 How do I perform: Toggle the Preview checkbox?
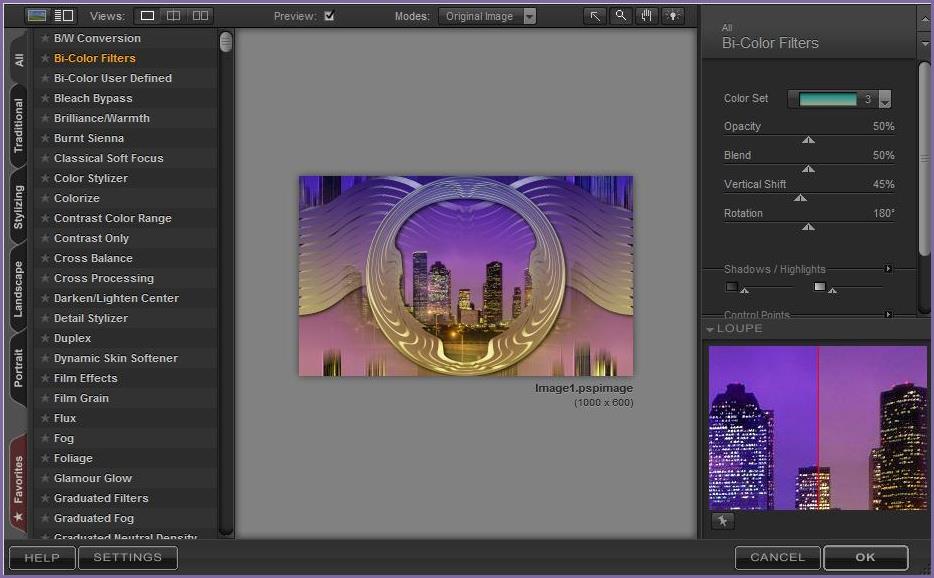click(329, 16)
